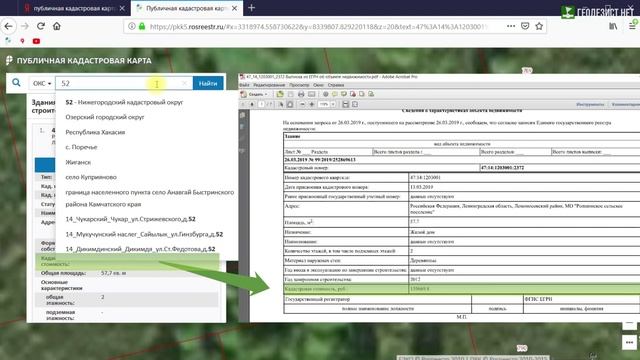Save page to Pocket icon

pyautogui.click(x=525, y=26)
